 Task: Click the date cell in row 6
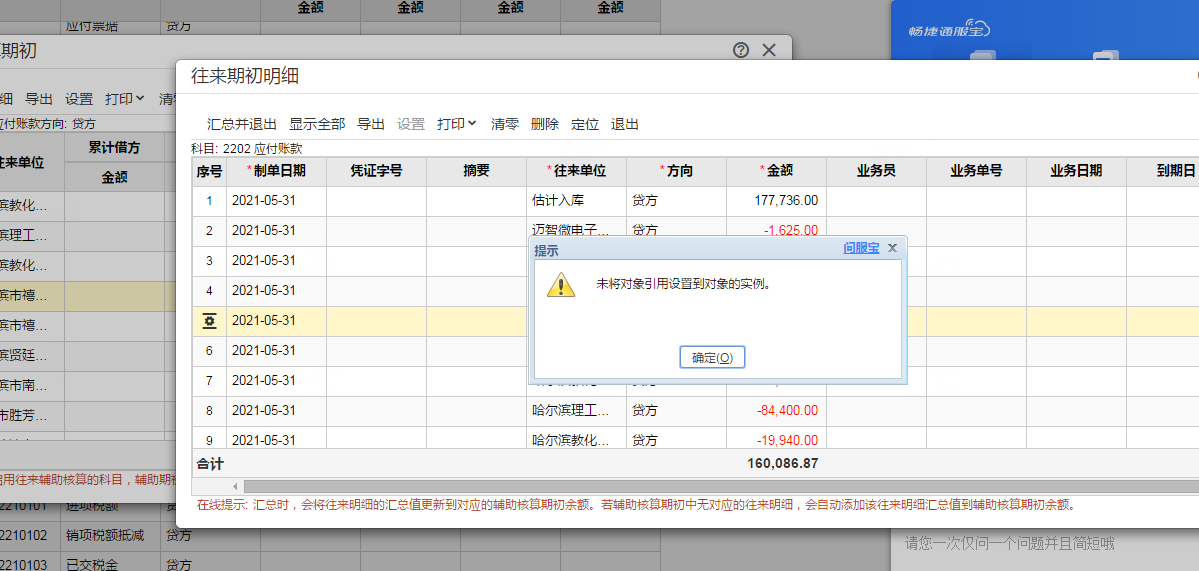point(276,351)
